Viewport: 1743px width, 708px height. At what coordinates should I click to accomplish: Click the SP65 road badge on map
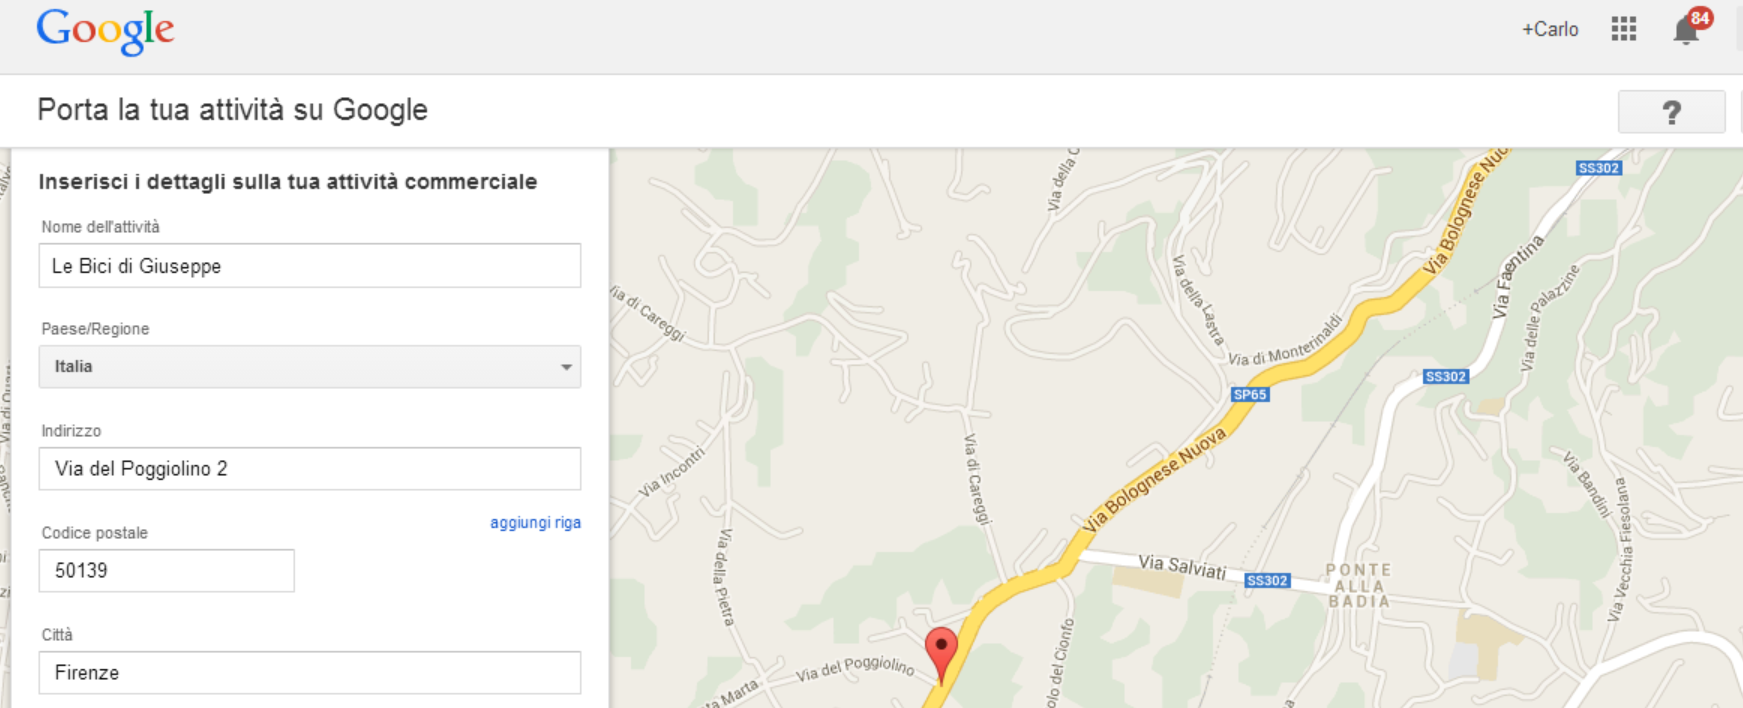pos(1250,394)
